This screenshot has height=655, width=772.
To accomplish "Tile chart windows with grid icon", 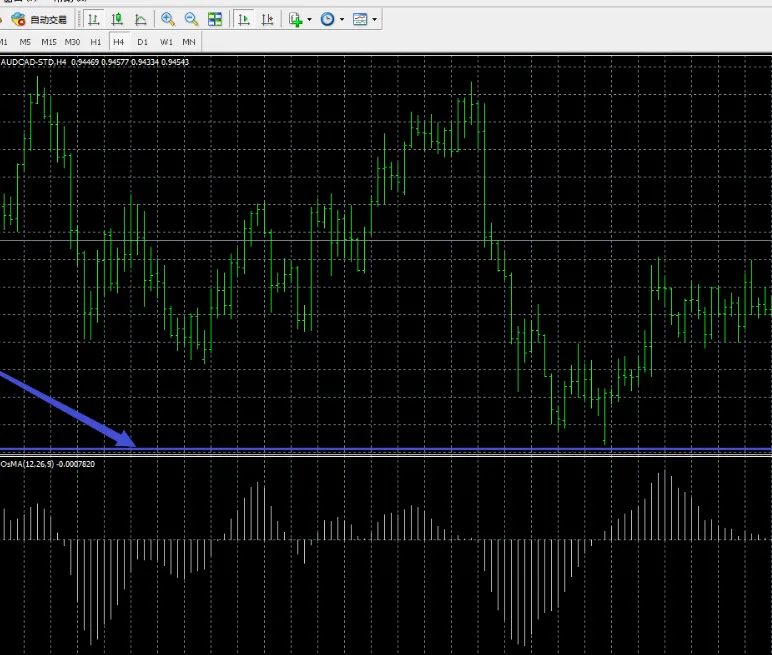I will pos(215,19).
